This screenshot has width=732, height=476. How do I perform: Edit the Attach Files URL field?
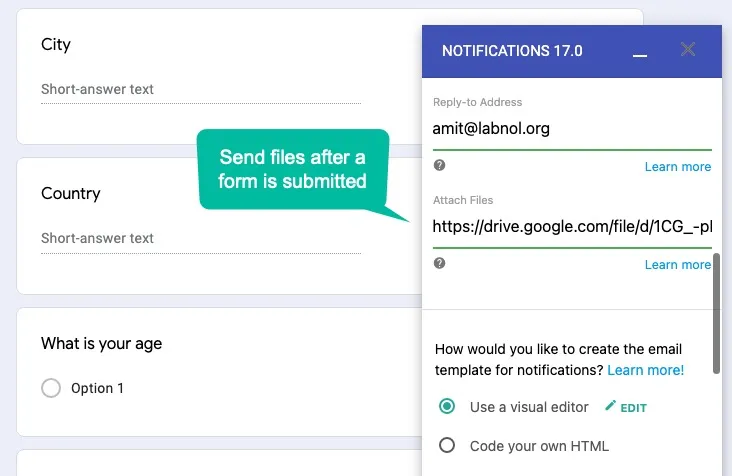572,227
